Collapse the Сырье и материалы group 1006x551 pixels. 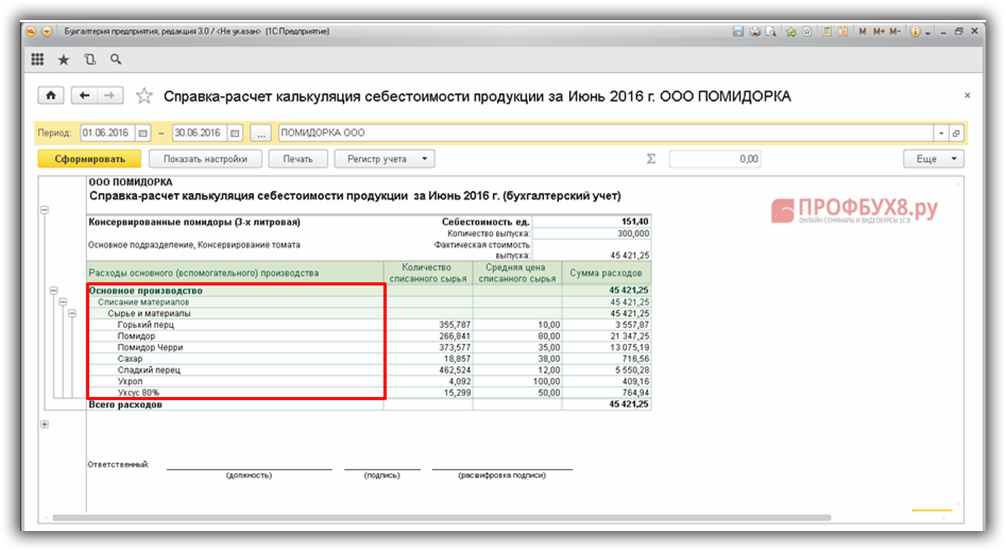pos(71,313)
